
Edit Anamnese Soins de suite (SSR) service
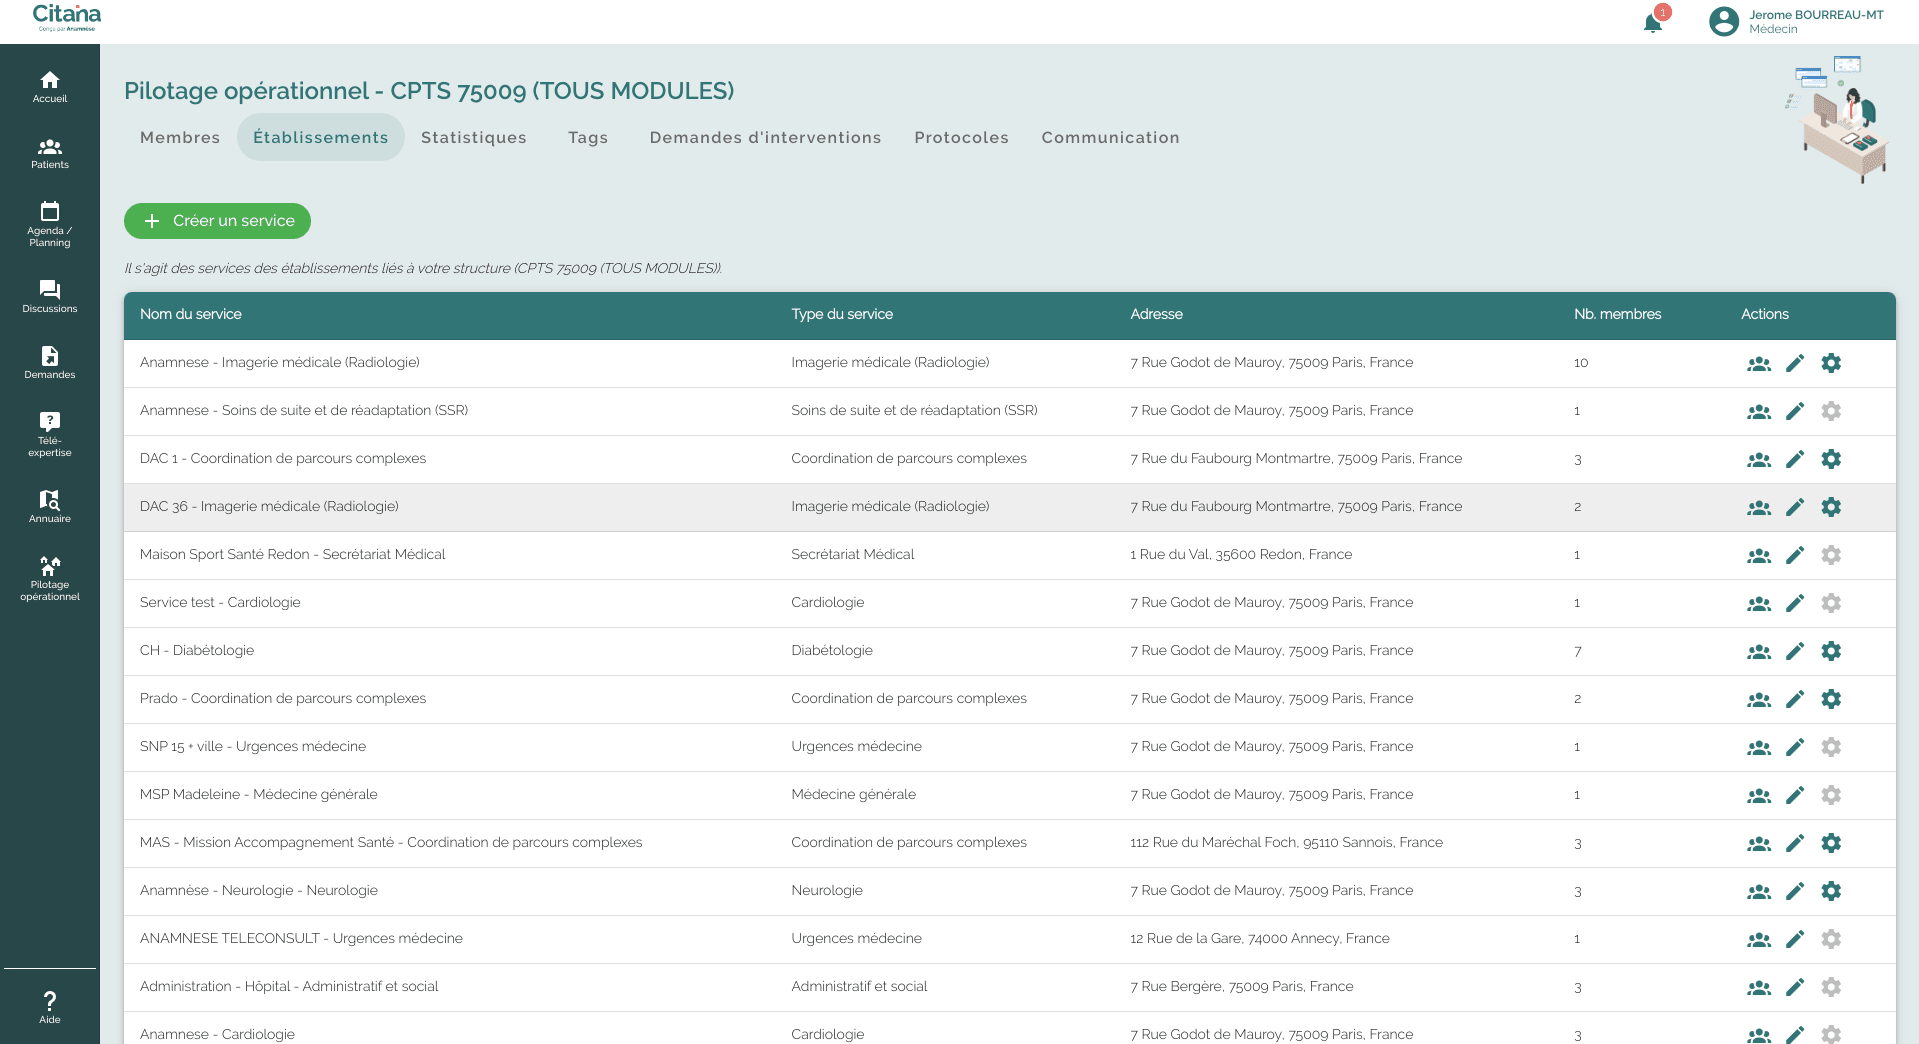pyautogui.click(x=1795, y=411)
